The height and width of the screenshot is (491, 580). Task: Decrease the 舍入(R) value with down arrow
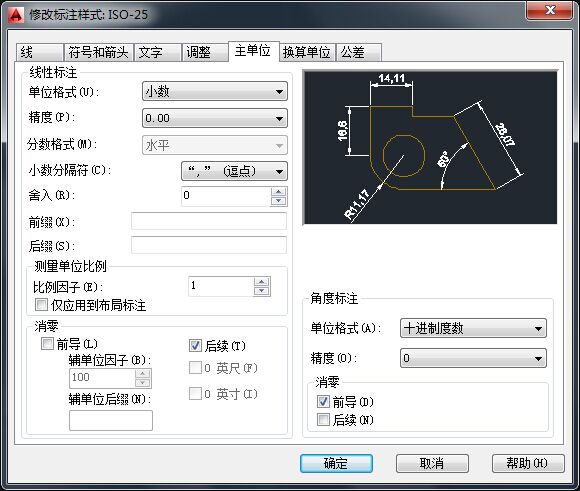[279, 201]
